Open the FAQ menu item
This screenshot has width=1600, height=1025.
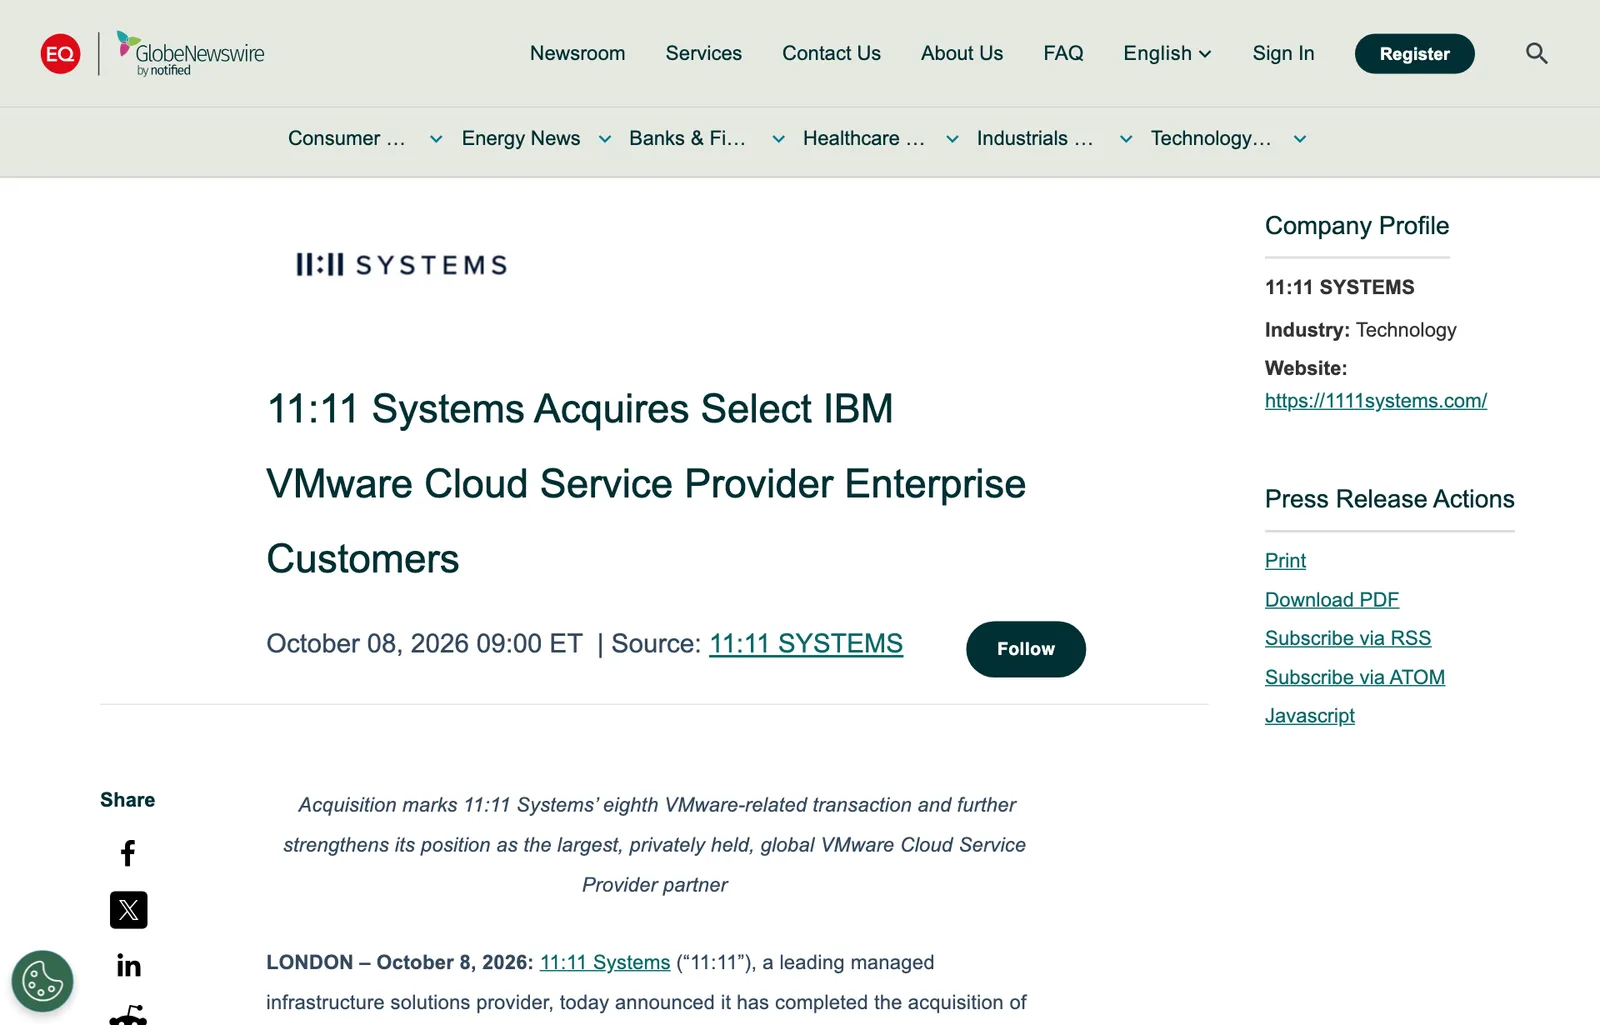pyautogui.click(x=1063, y=53)
